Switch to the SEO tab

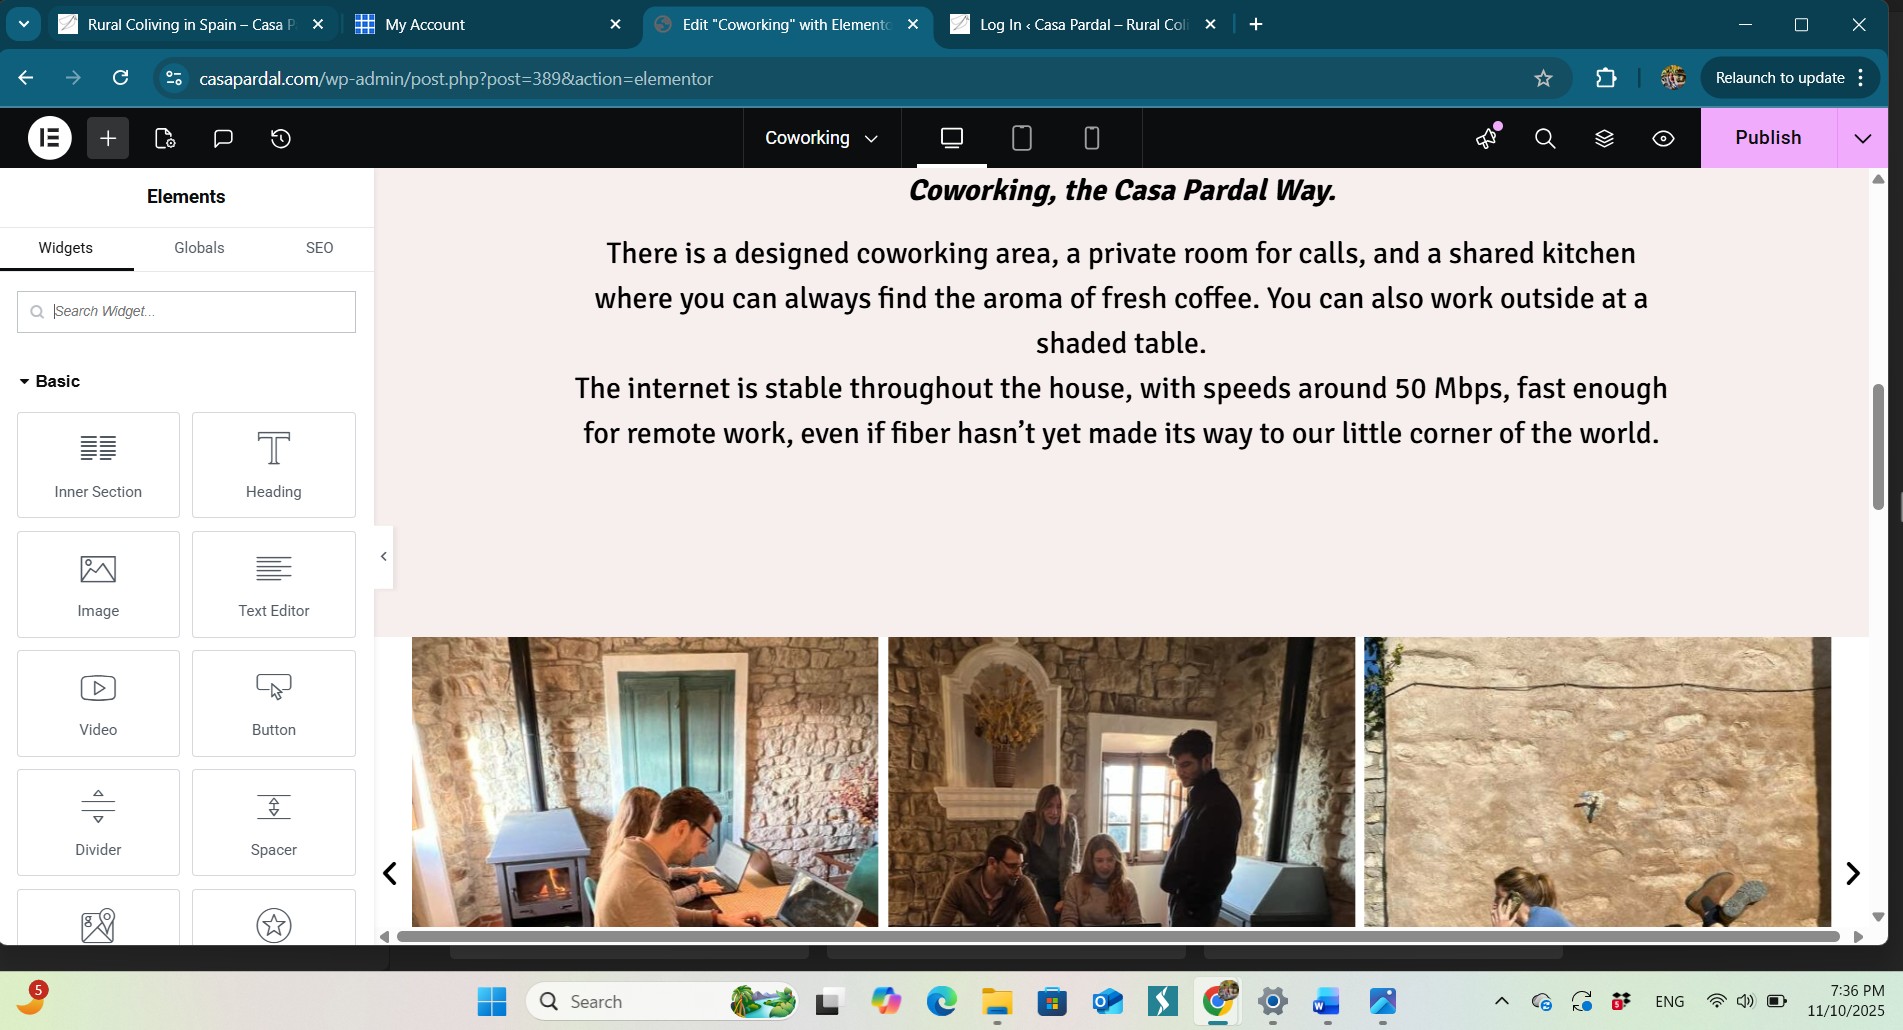click(x=319, y=248)
